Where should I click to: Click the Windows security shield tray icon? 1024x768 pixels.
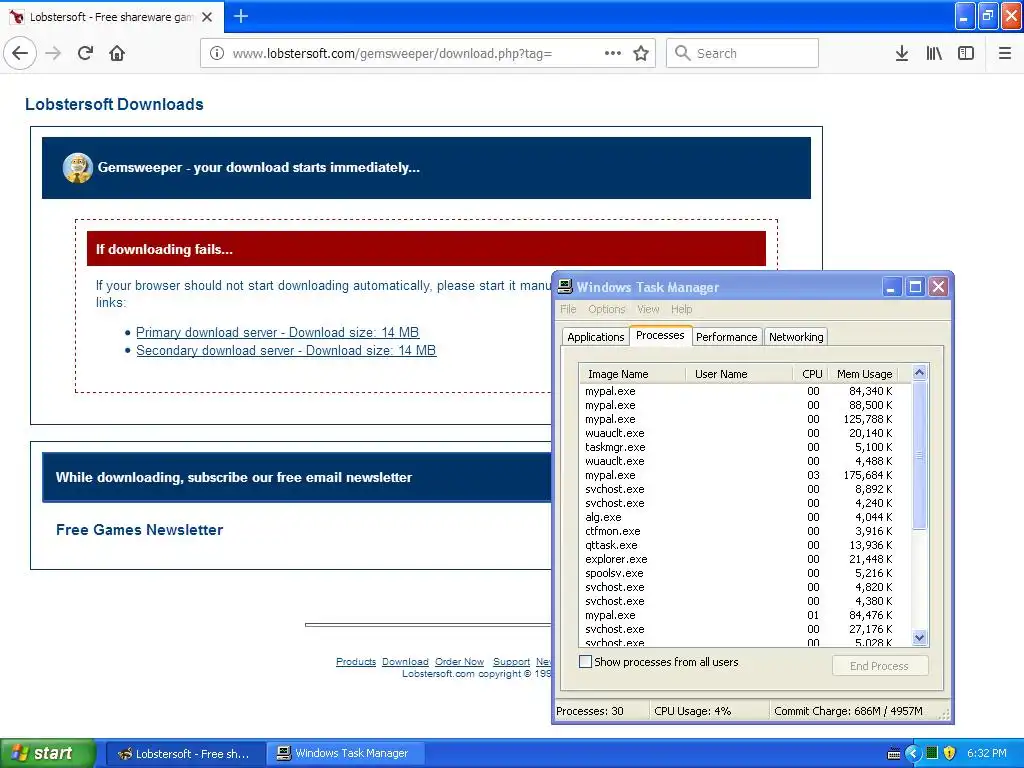coord(950,753)
